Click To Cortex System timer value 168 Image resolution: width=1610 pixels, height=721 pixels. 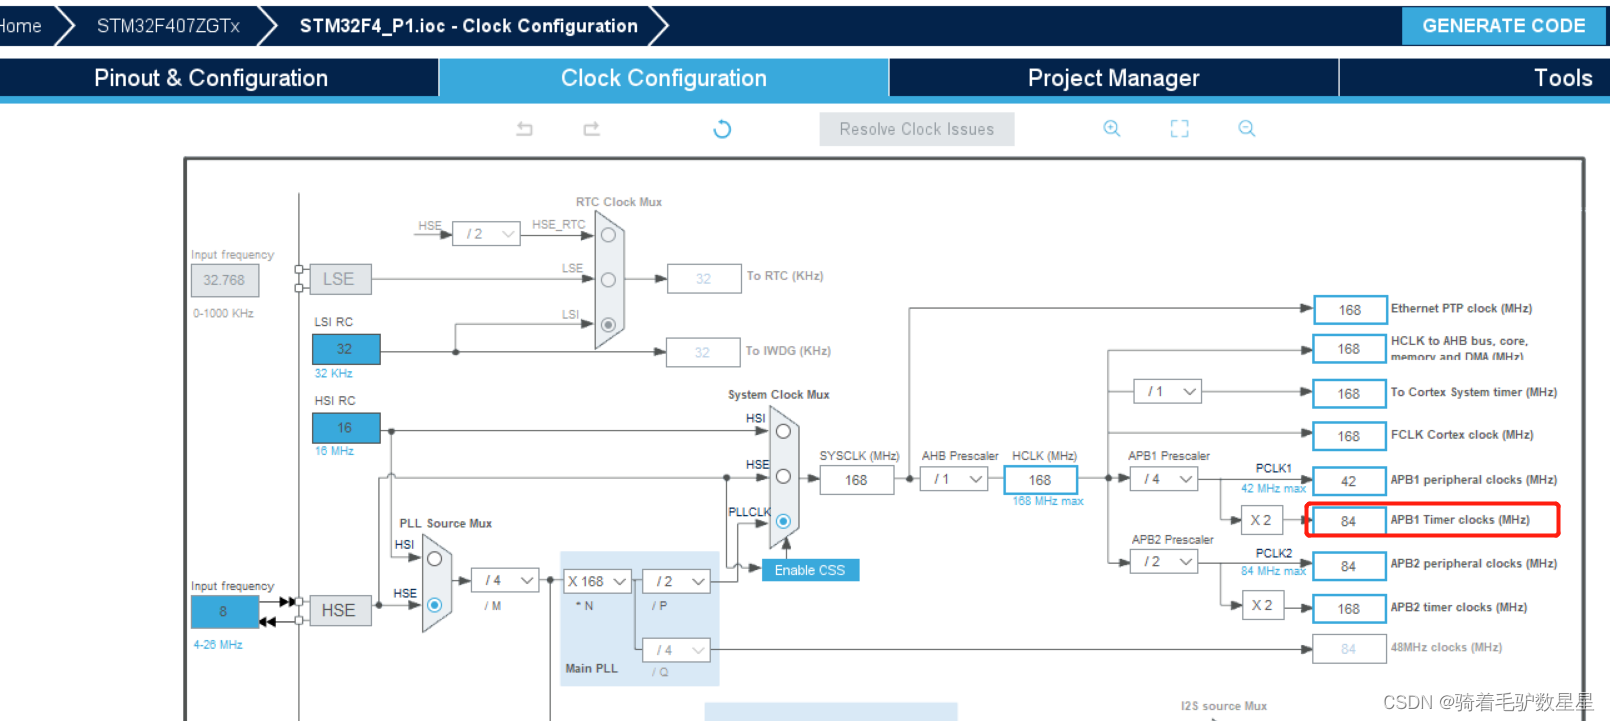pos(1349,394)
